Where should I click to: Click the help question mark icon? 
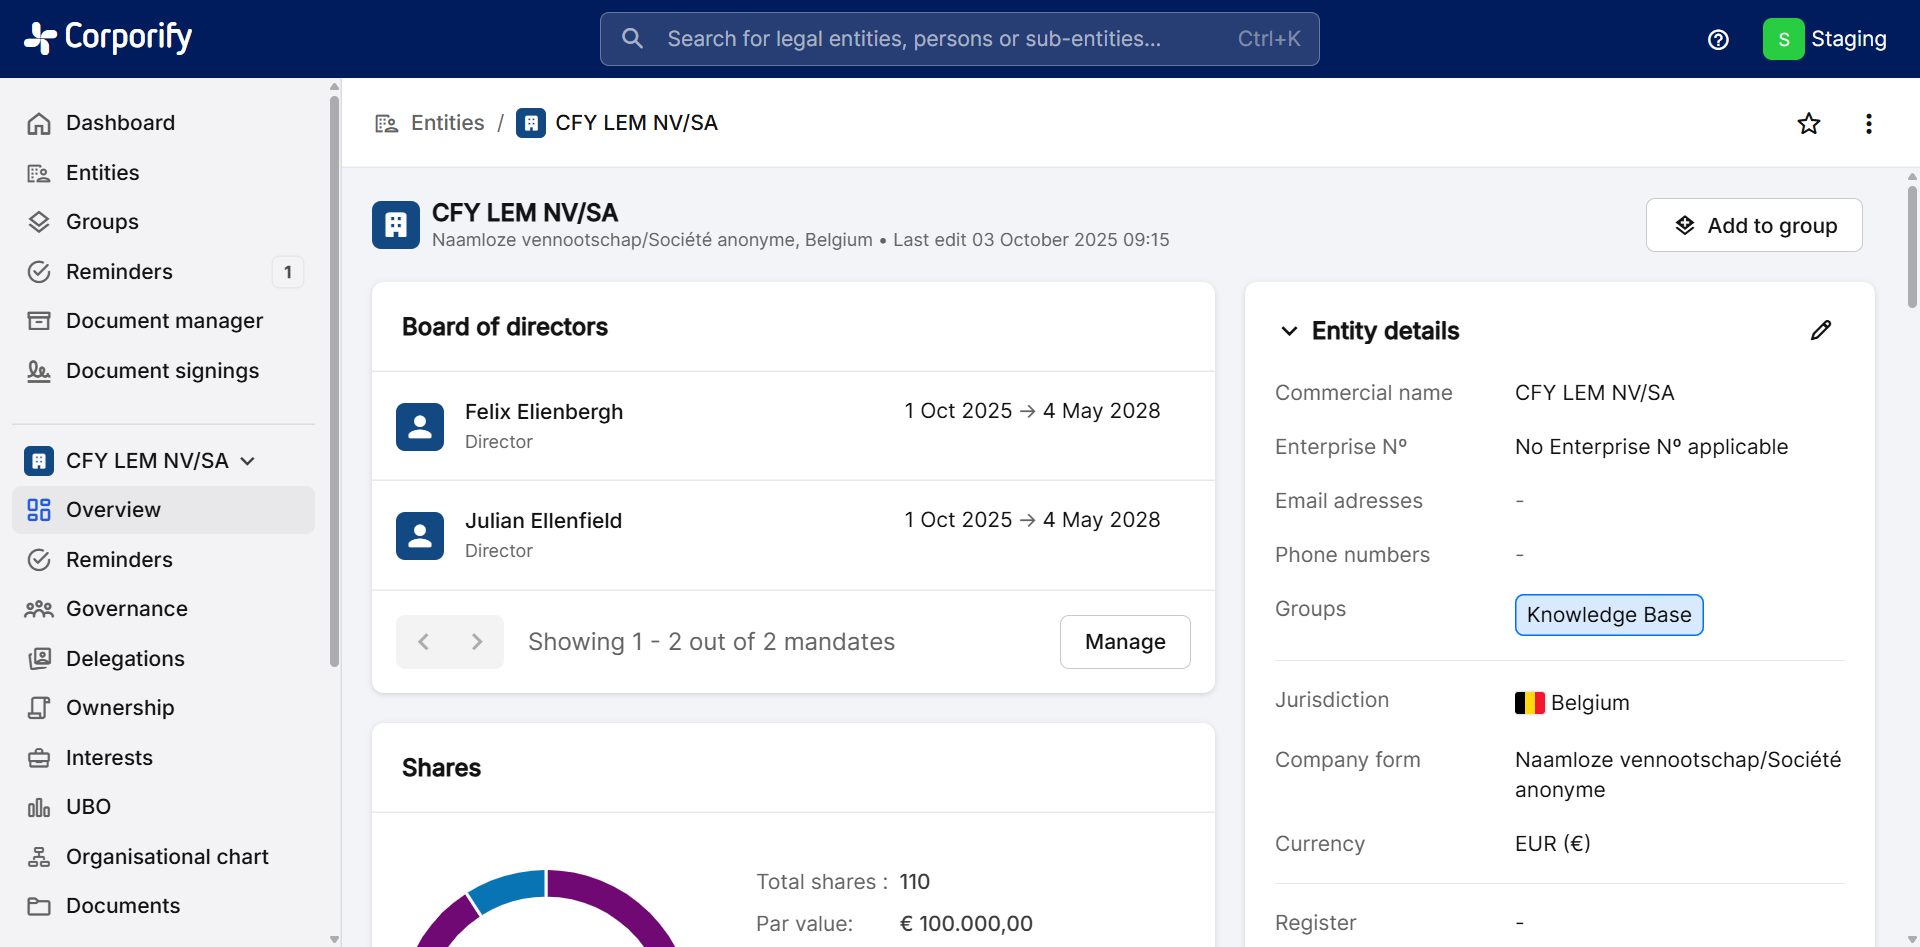(x=1718, y=39)
